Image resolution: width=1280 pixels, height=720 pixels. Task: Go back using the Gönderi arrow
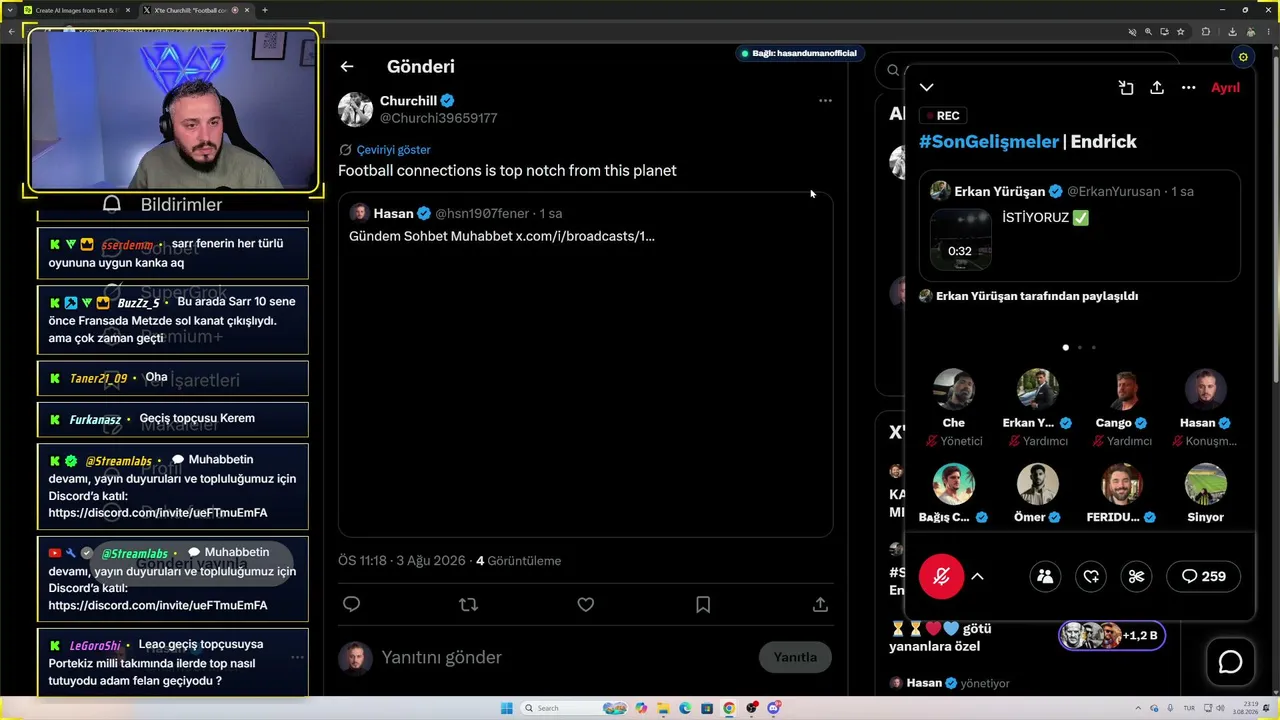coord(347,67)
